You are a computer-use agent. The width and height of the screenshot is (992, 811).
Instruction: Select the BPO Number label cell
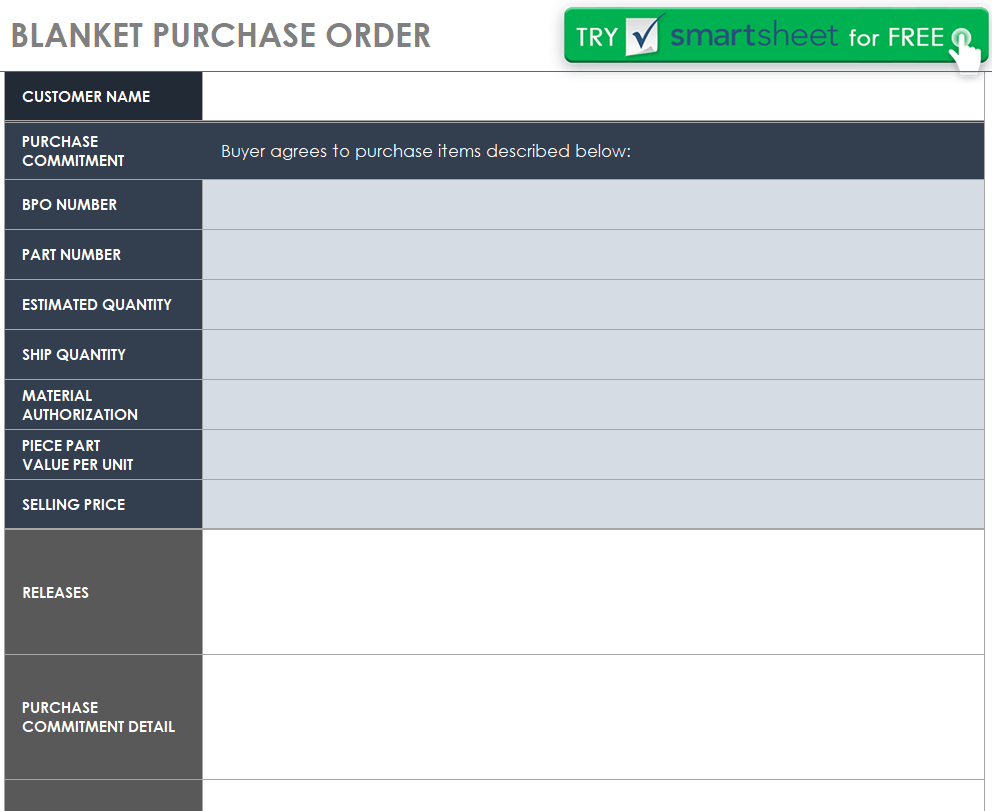pyautogui.click(x=103, y=205)
